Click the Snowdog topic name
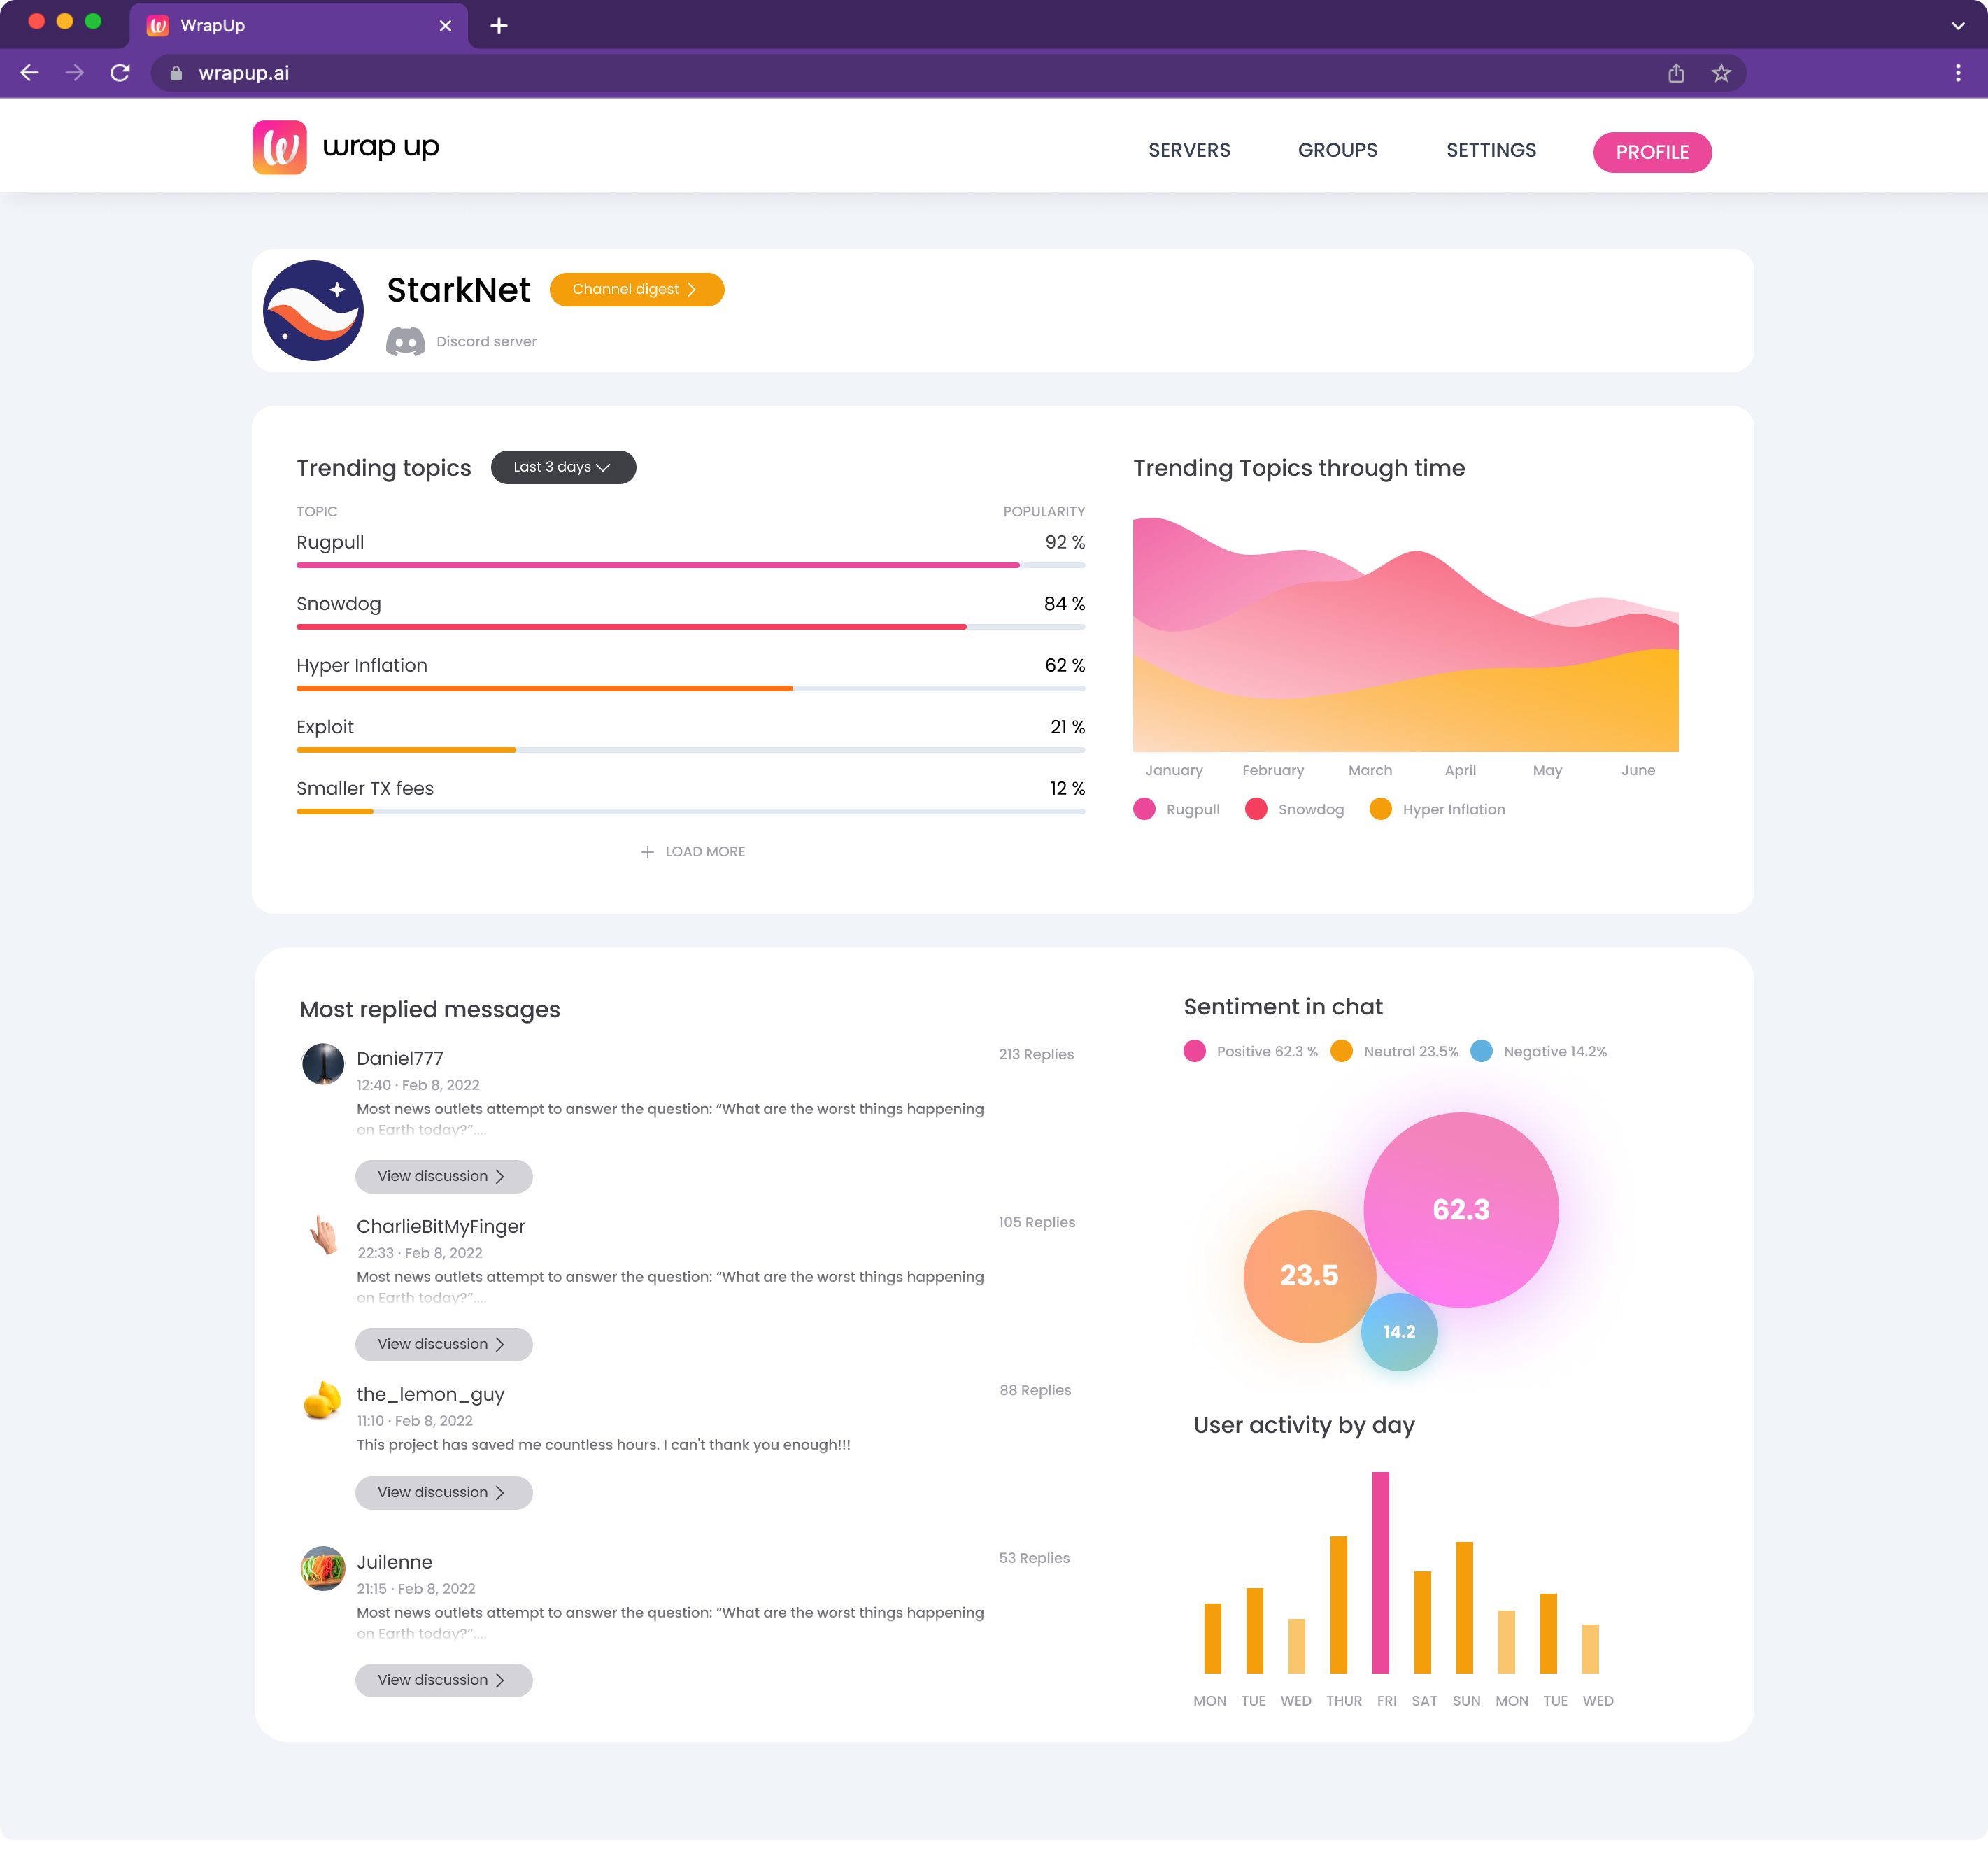 (x=339, y=604)
